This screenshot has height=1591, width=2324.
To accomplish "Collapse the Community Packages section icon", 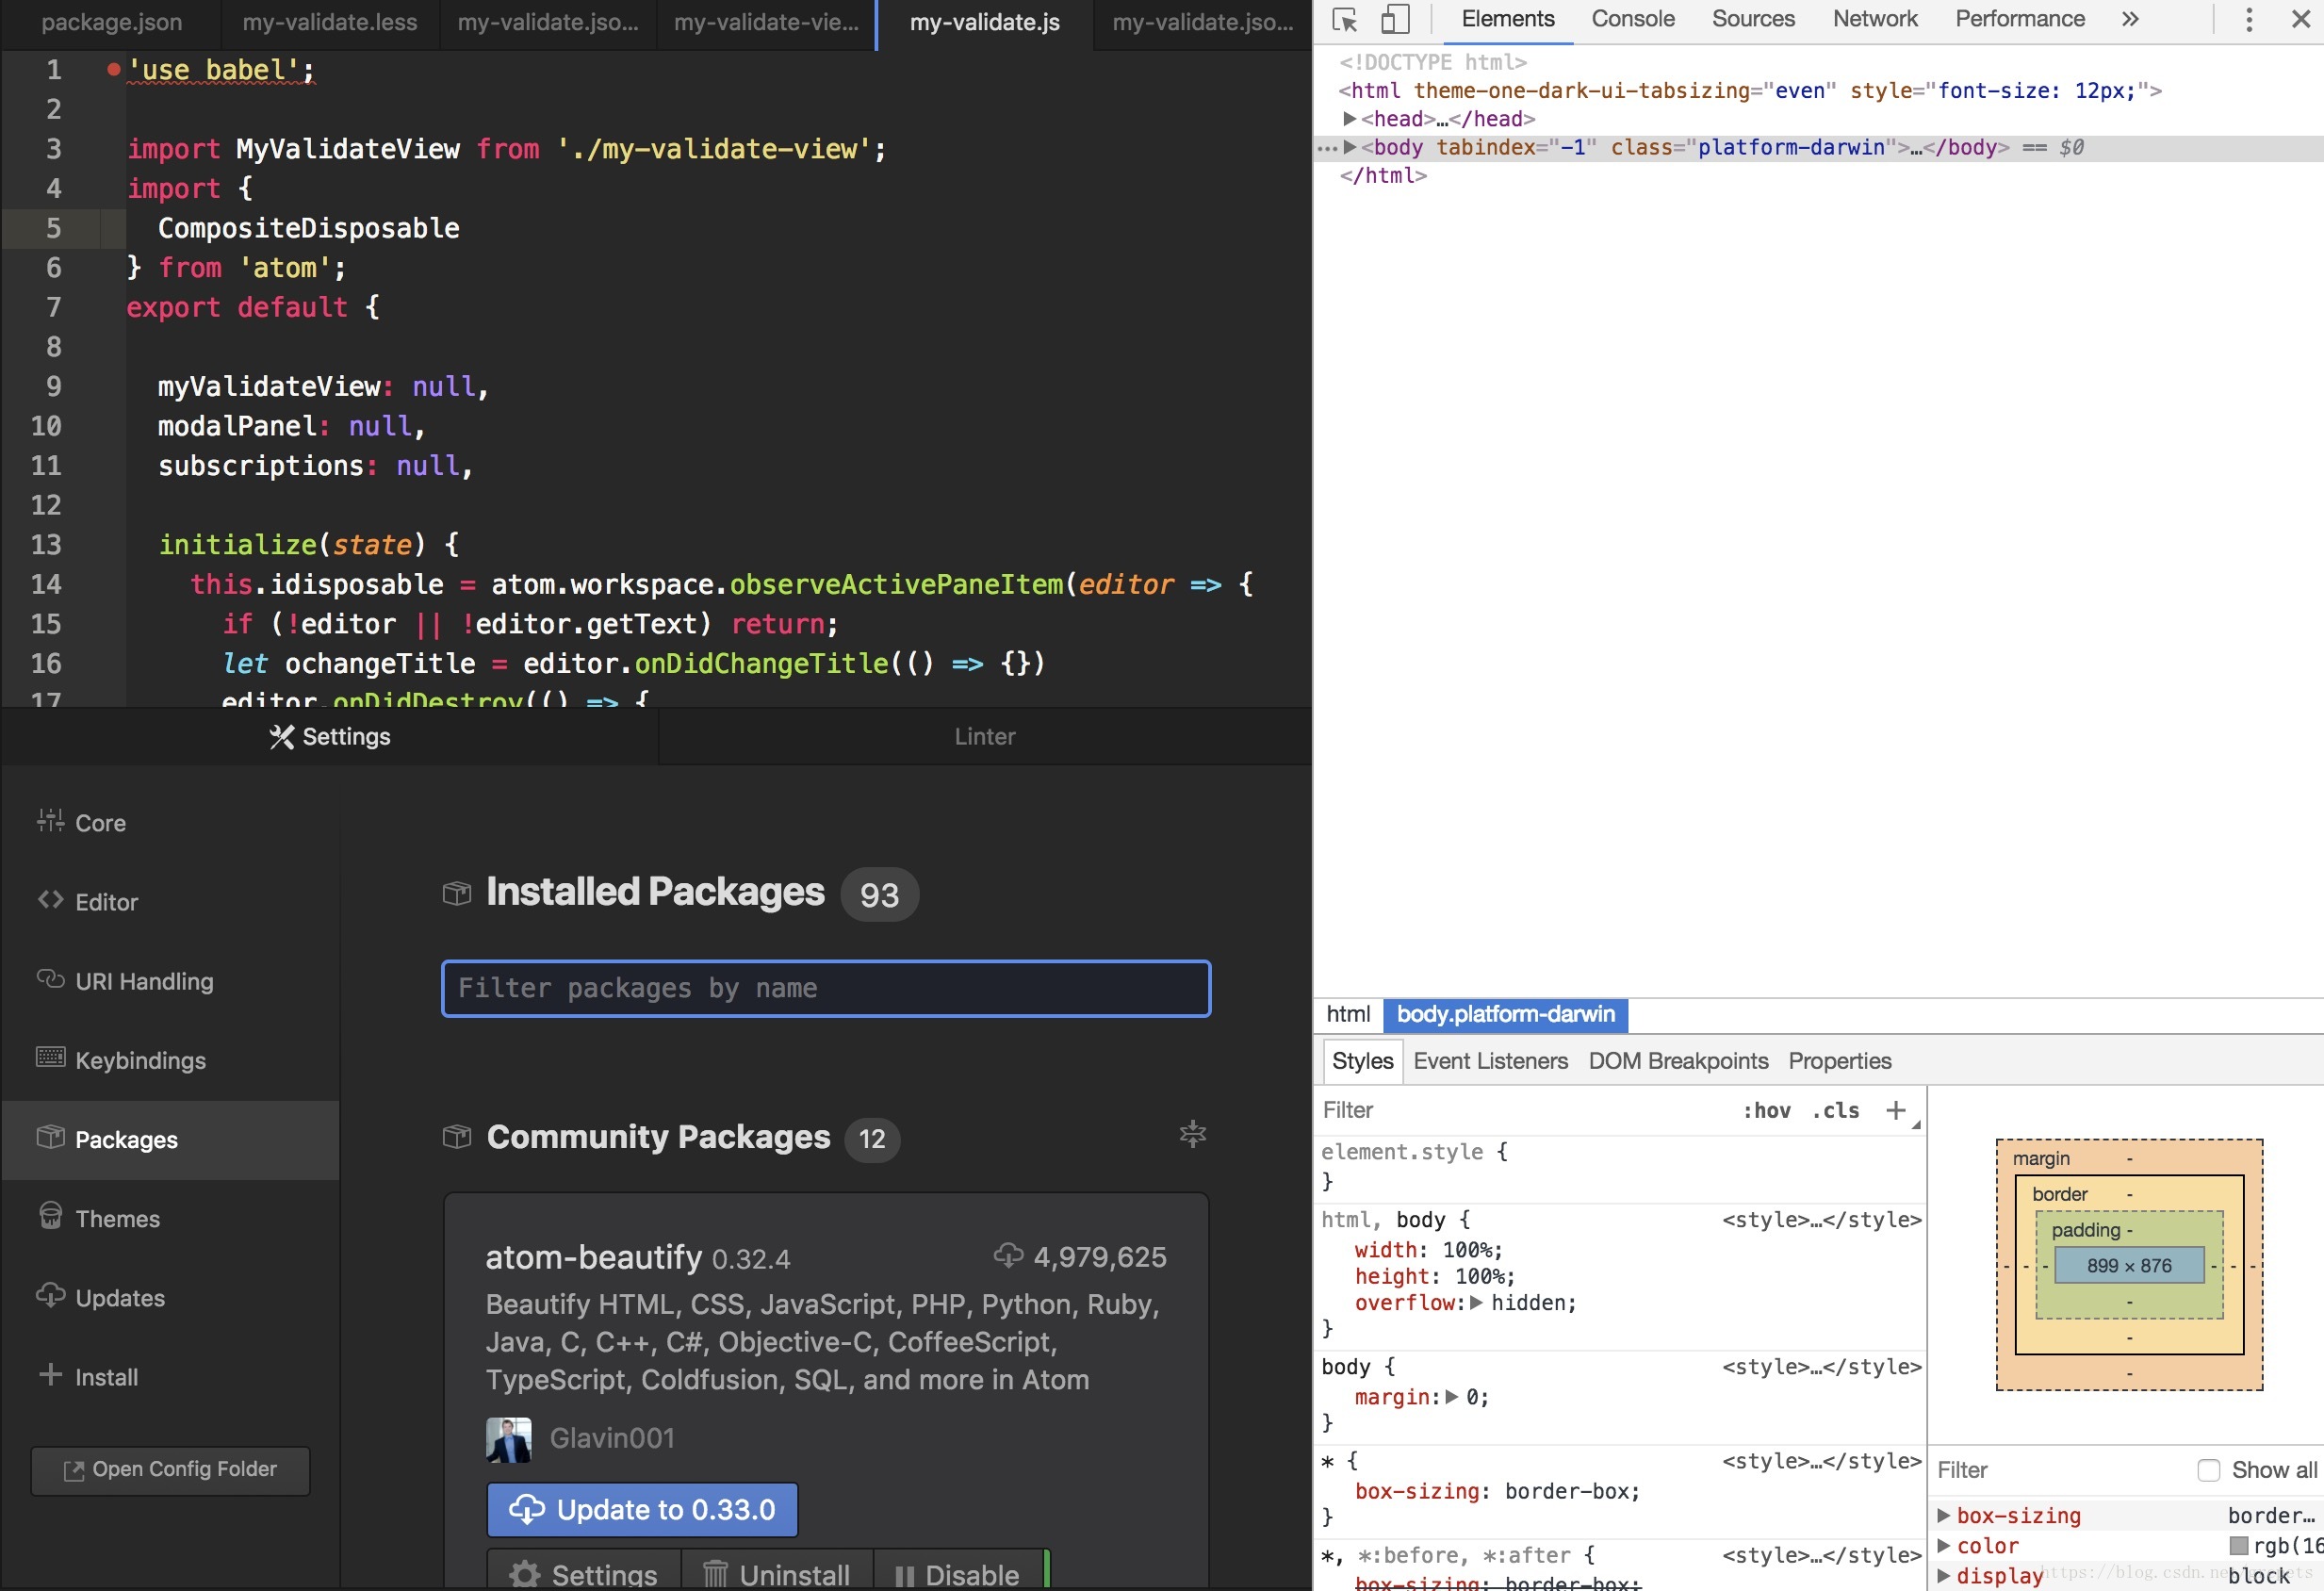I will pyautogui.click(x=1193, y=1134).
